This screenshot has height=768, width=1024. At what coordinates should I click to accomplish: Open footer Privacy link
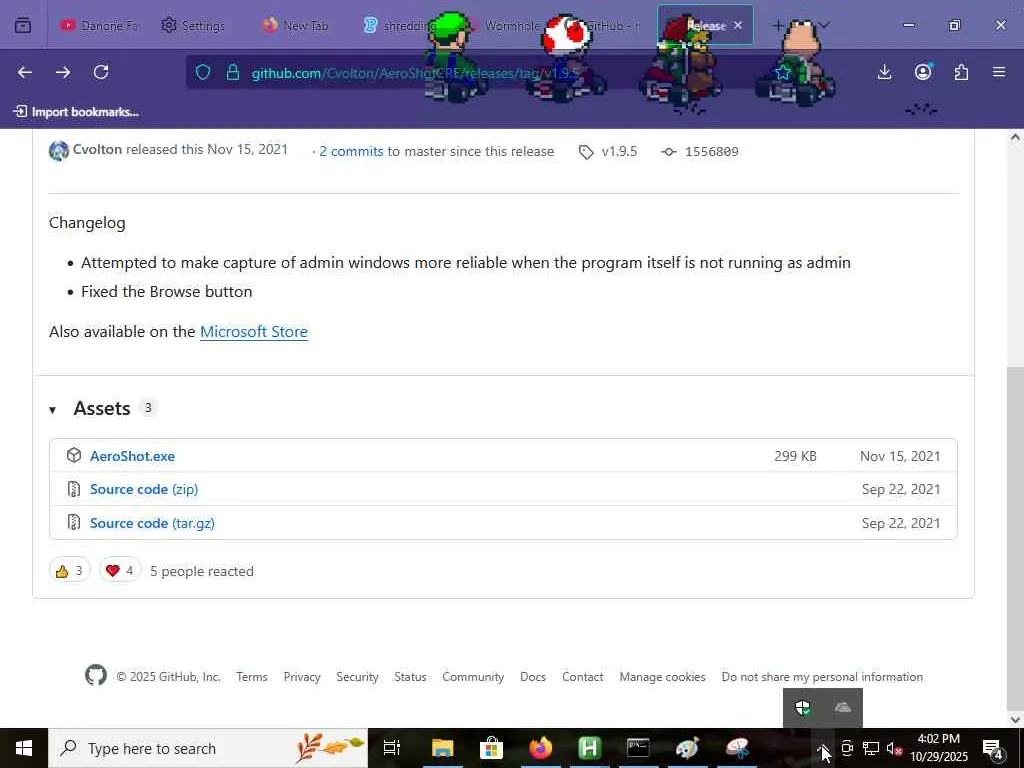coord(302,677)
